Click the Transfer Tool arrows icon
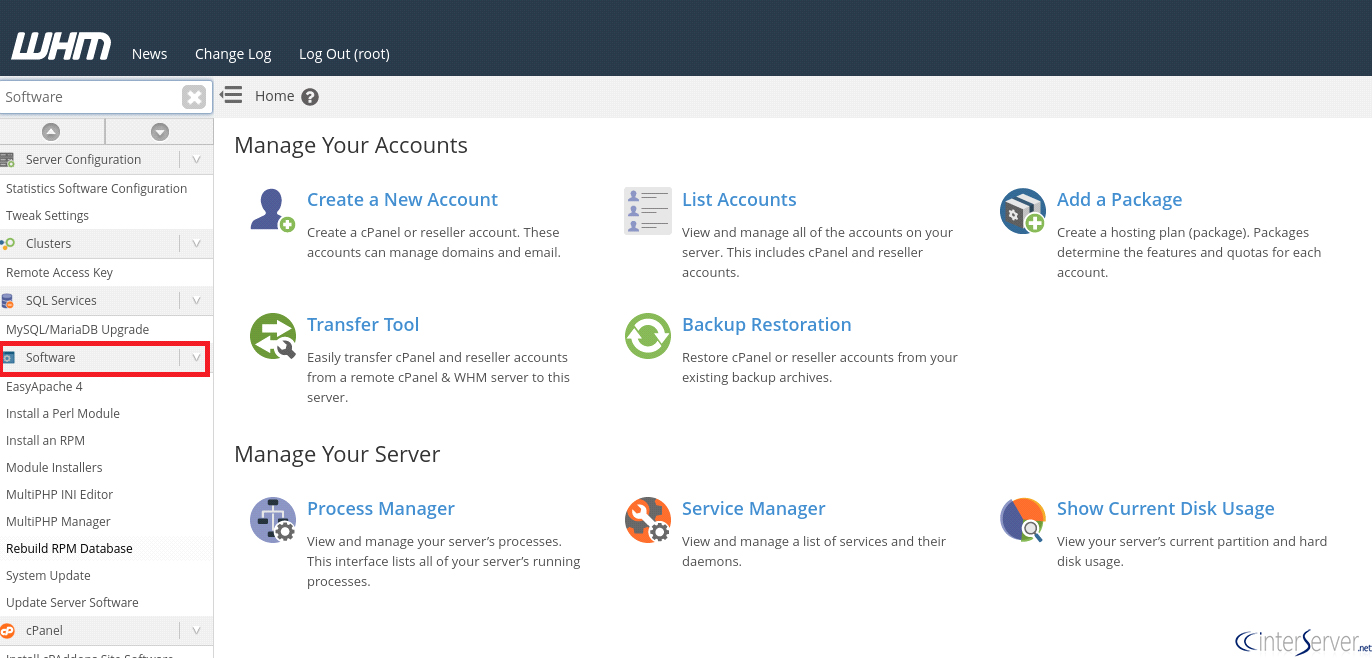The image size is (1372, 658). (272, 336)
